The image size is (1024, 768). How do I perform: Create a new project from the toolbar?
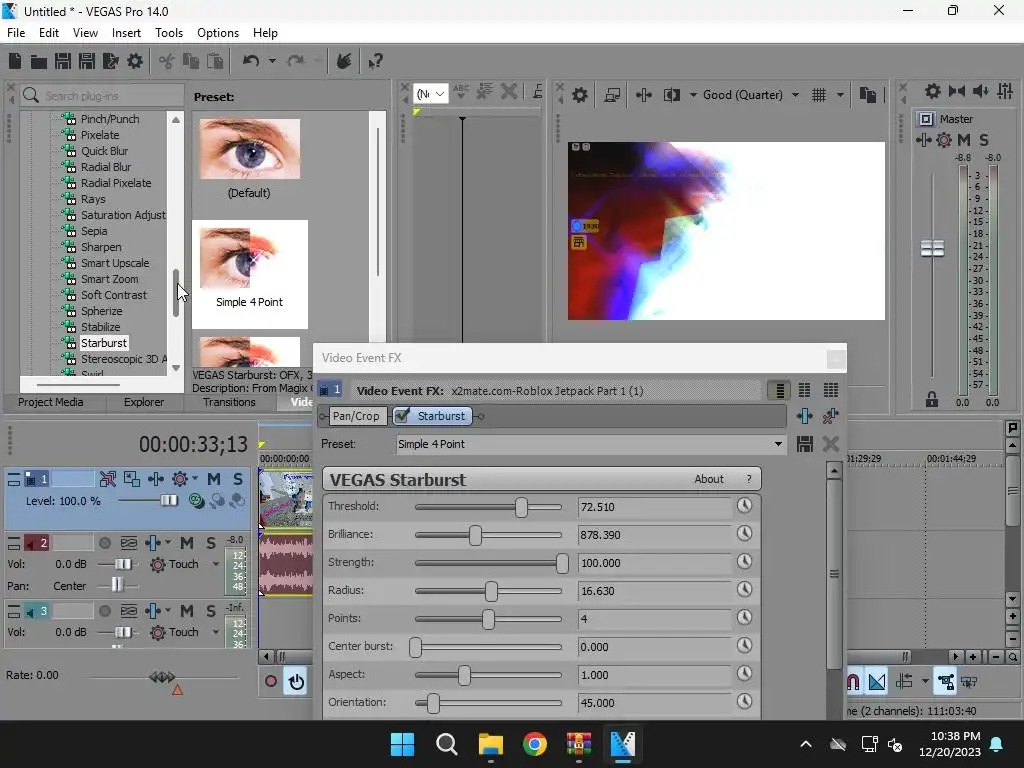[15, 61]
